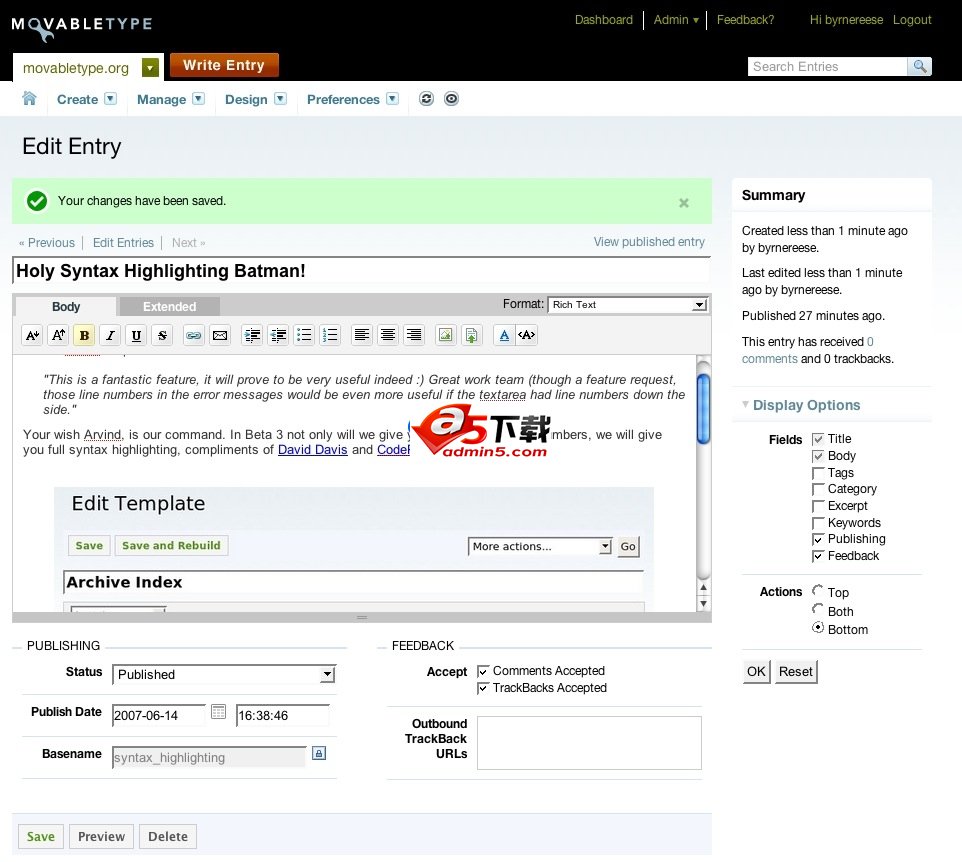The image size is (962, 862).
Task: Click the Preview button
Action: [101, 836]
